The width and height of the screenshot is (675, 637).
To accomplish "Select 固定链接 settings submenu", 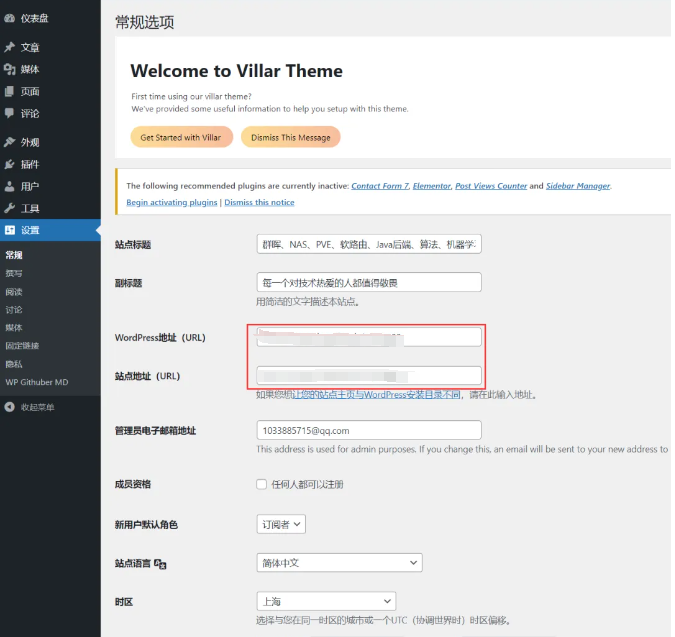I will [x=22, y=346].
